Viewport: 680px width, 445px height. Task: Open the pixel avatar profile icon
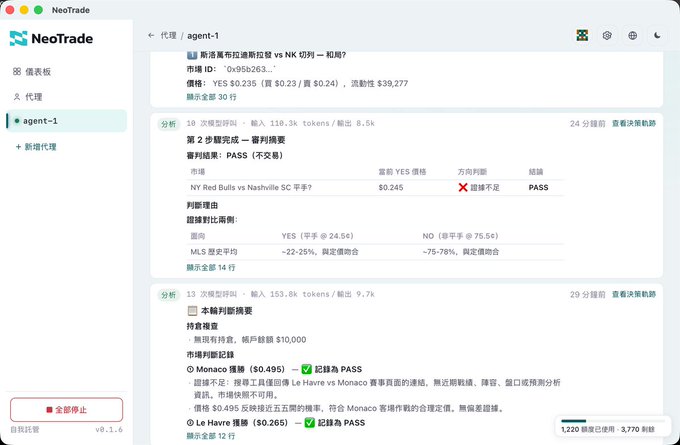pos(582,36)
